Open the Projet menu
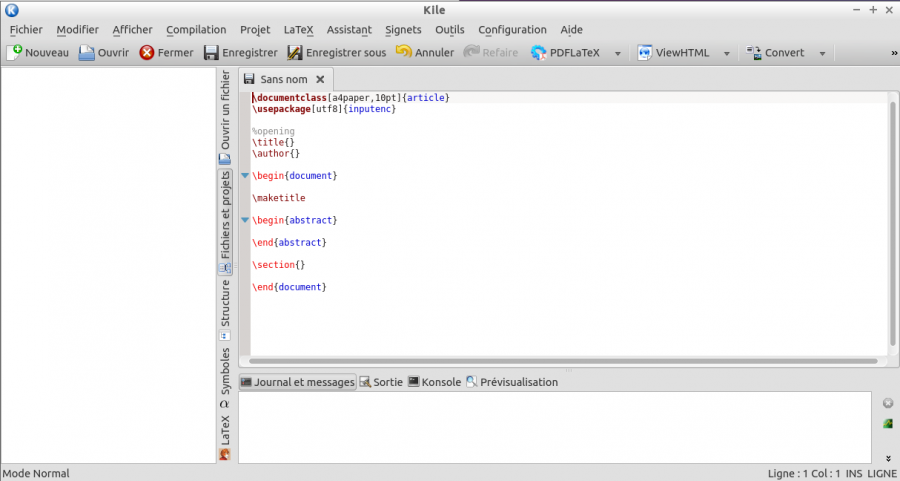Screen dimensions: 900x481 [x=255, y=30]
